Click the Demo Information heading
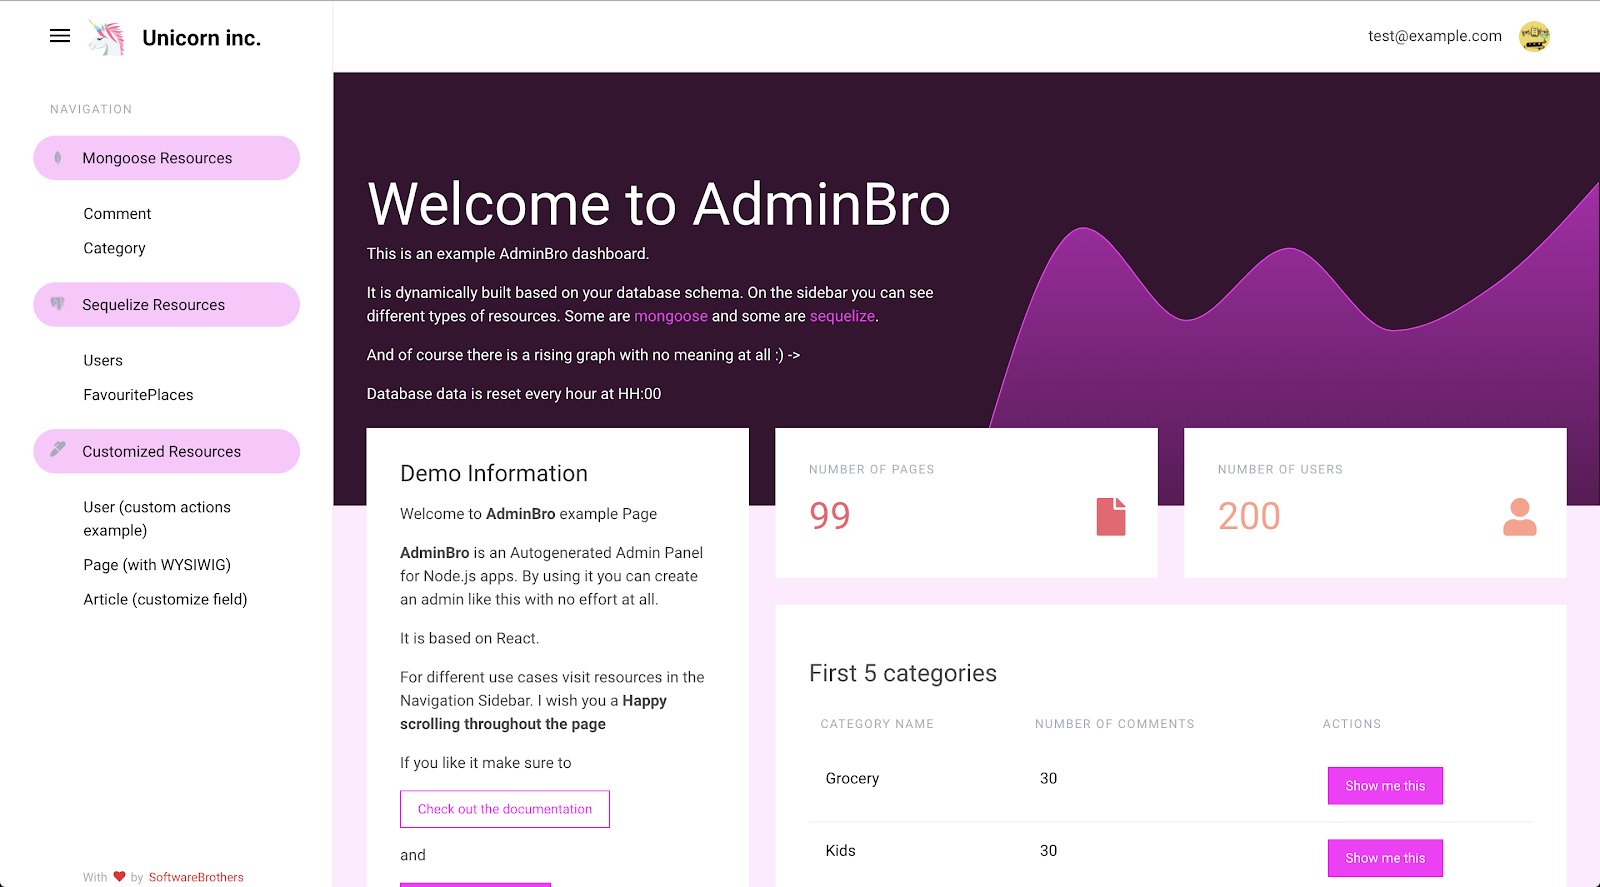 point(494,473)
